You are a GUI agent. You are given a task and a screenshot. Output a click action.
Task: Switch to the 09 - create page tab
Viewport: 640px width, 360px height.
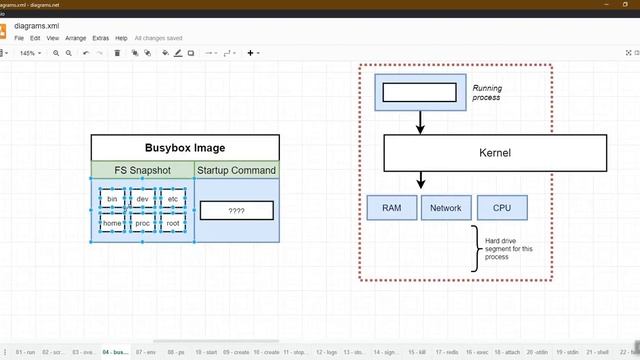click(x=236, y=352)
